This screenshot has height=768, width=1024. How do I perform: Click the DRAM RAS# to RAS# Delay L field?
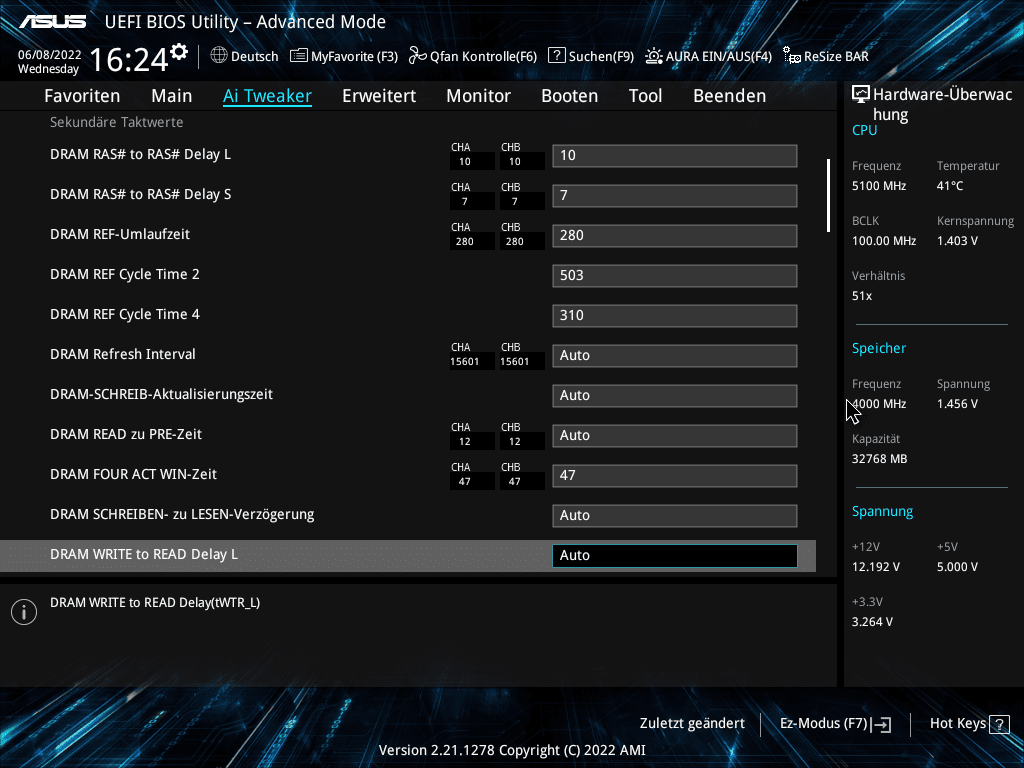pyautogui.click(x=675, y=155)
